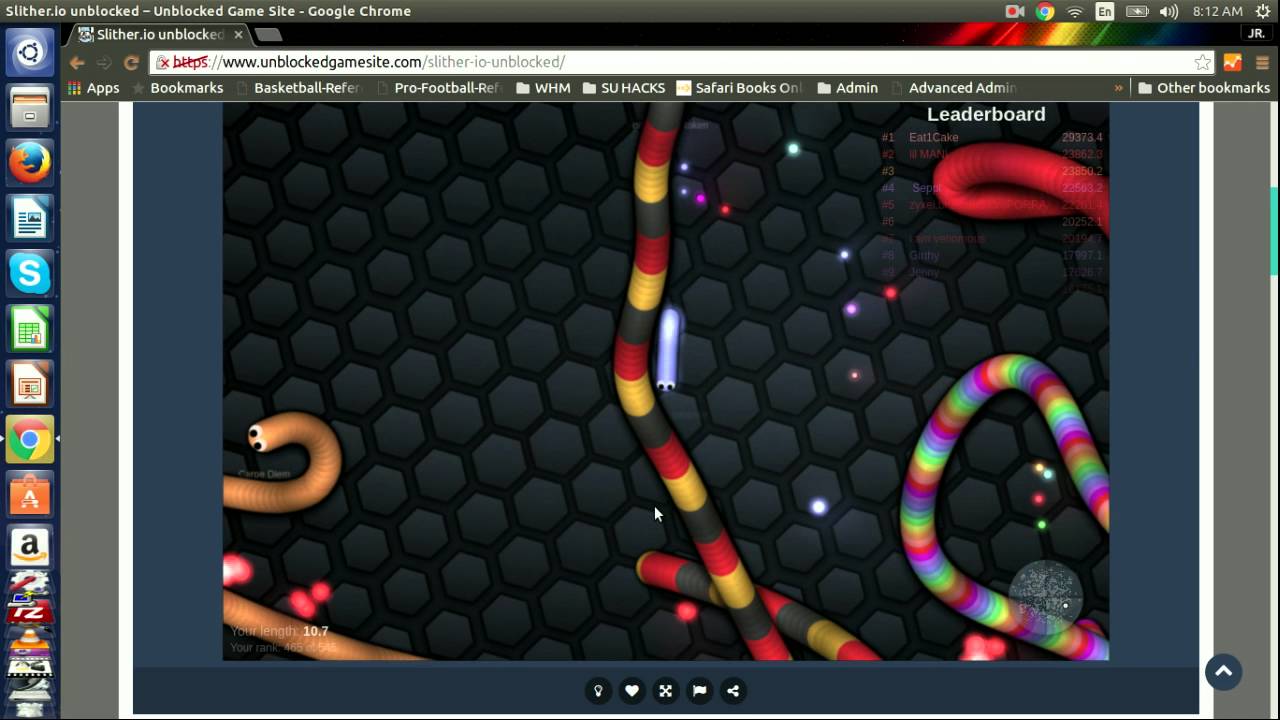Open the Chrome hamburger menu

click(x=1262, y=62)
